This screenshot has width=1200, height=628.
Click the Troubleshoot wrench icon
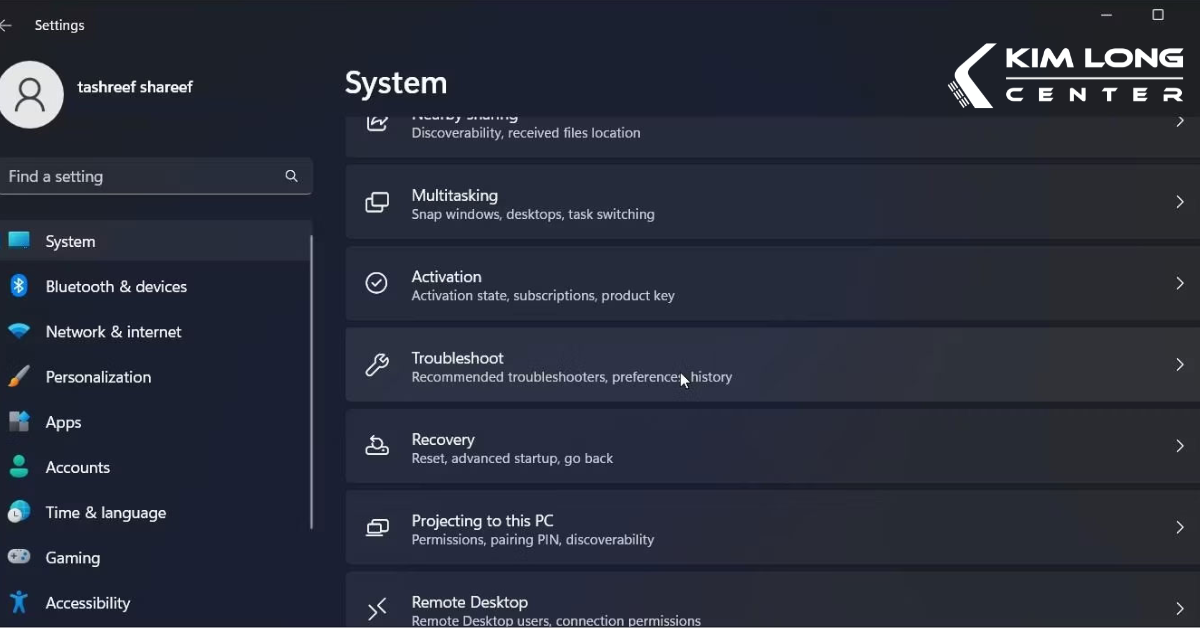(x=377, y=364)
